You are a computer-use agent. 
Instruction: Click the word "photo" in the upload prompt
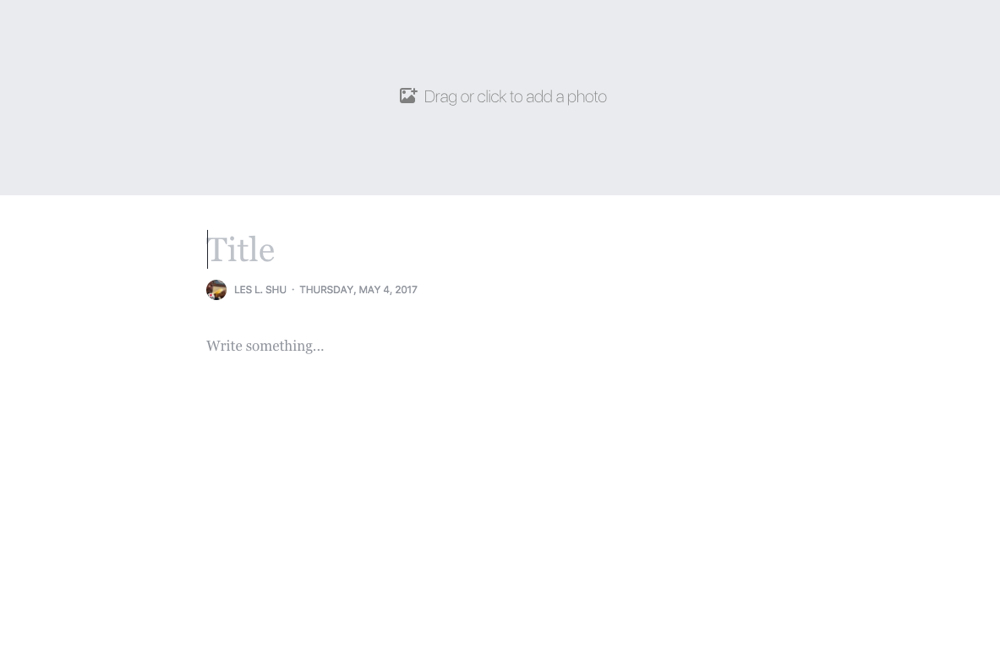pos(587,97)
